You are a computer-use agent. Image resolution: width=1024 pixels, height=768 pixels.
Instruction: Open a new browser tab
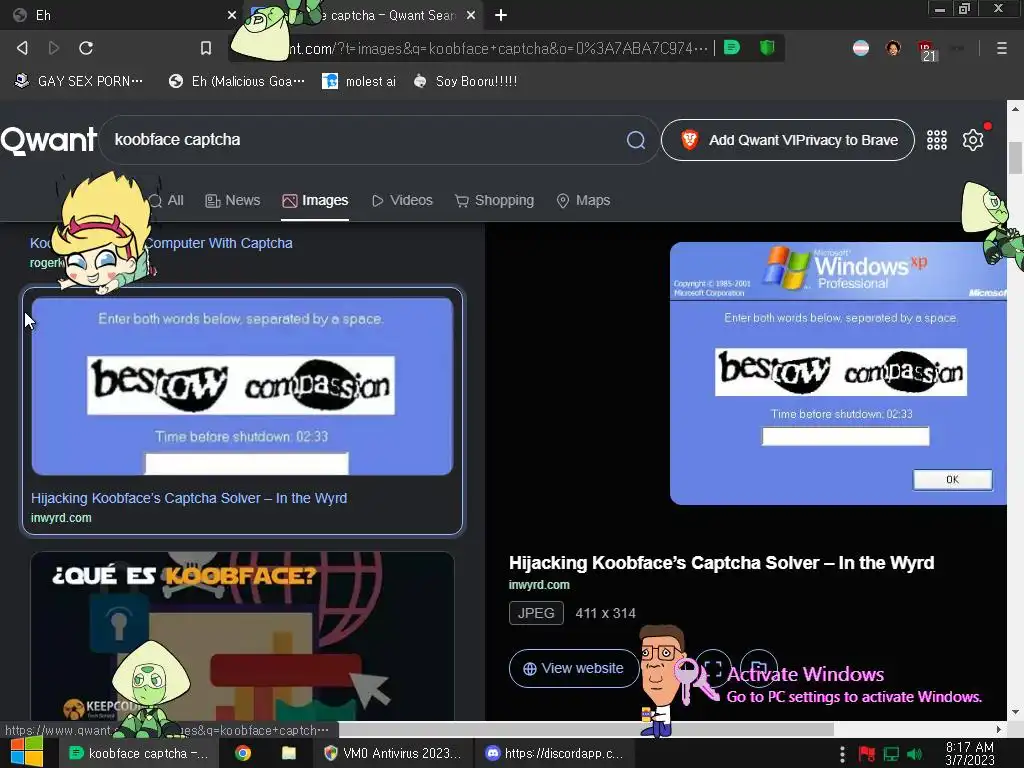coord(501,15)
